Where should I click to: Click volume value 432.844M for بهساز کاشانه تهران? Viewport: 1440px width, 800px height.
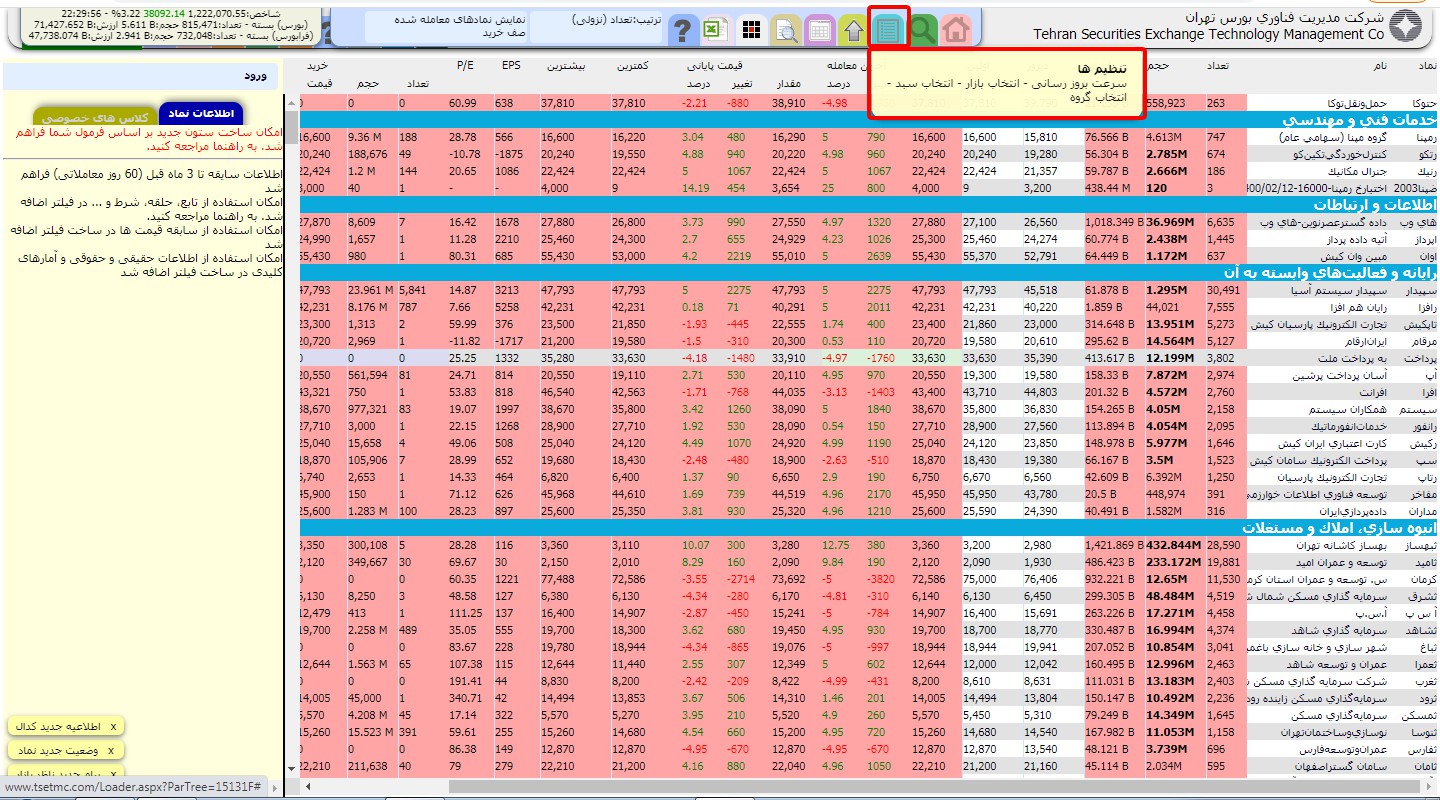coord(1174,546)
